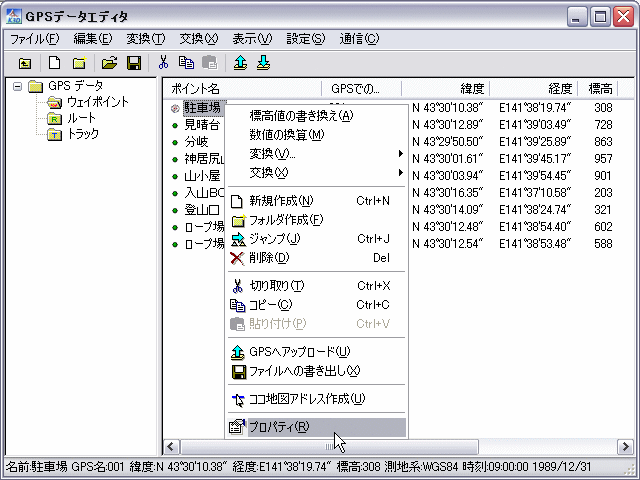Click the copy toolbar icon
Viewport: 640px width, 480px height.
pos(186,62)
